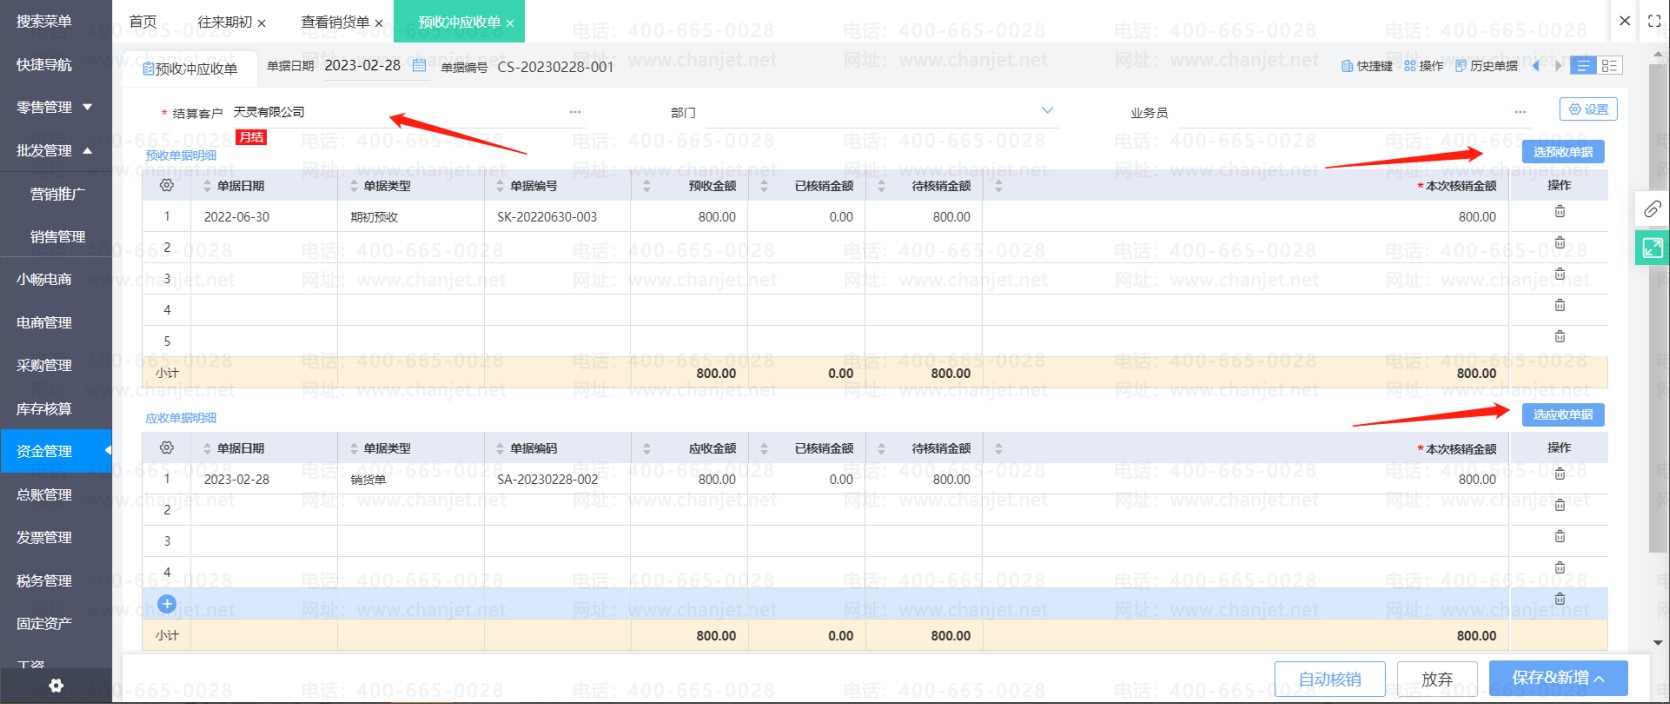Click the blue previous-document arrow

pos(1535,66)
